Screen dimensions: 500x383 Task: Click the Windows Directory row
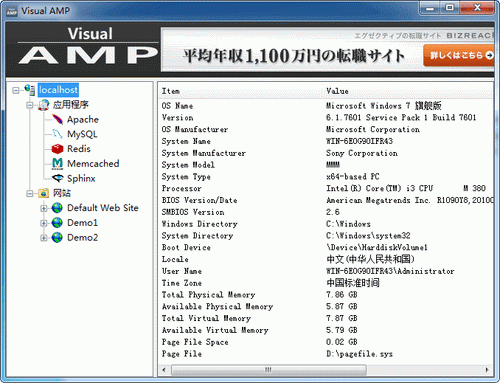pos(325,224)
